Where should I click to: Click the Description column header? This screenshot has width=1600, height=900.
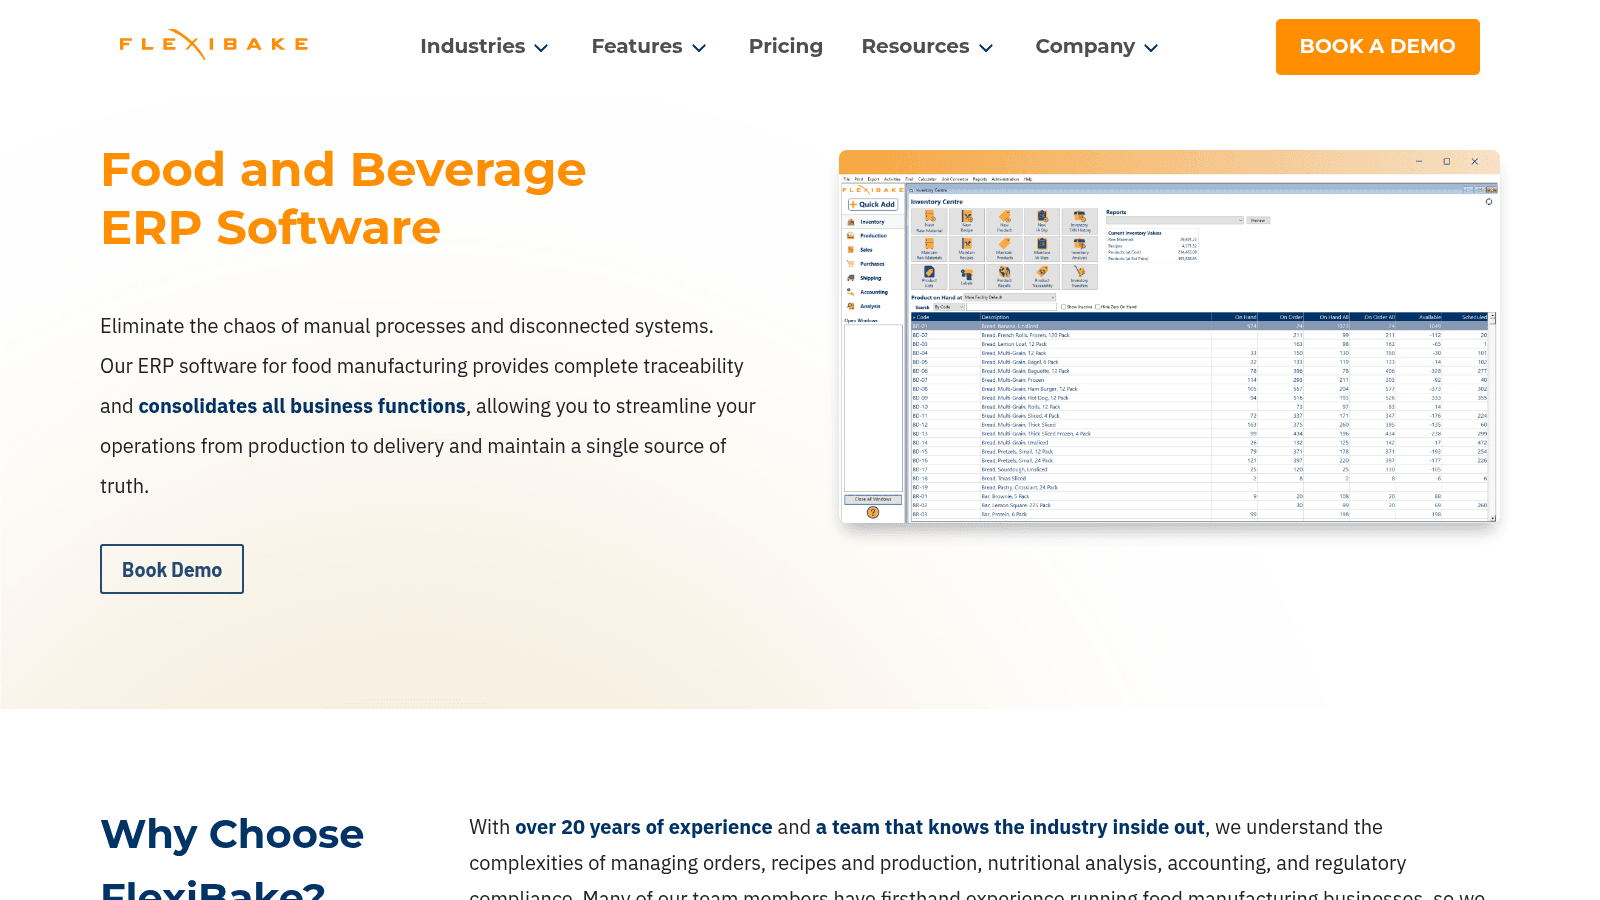tap(1096, 317)
